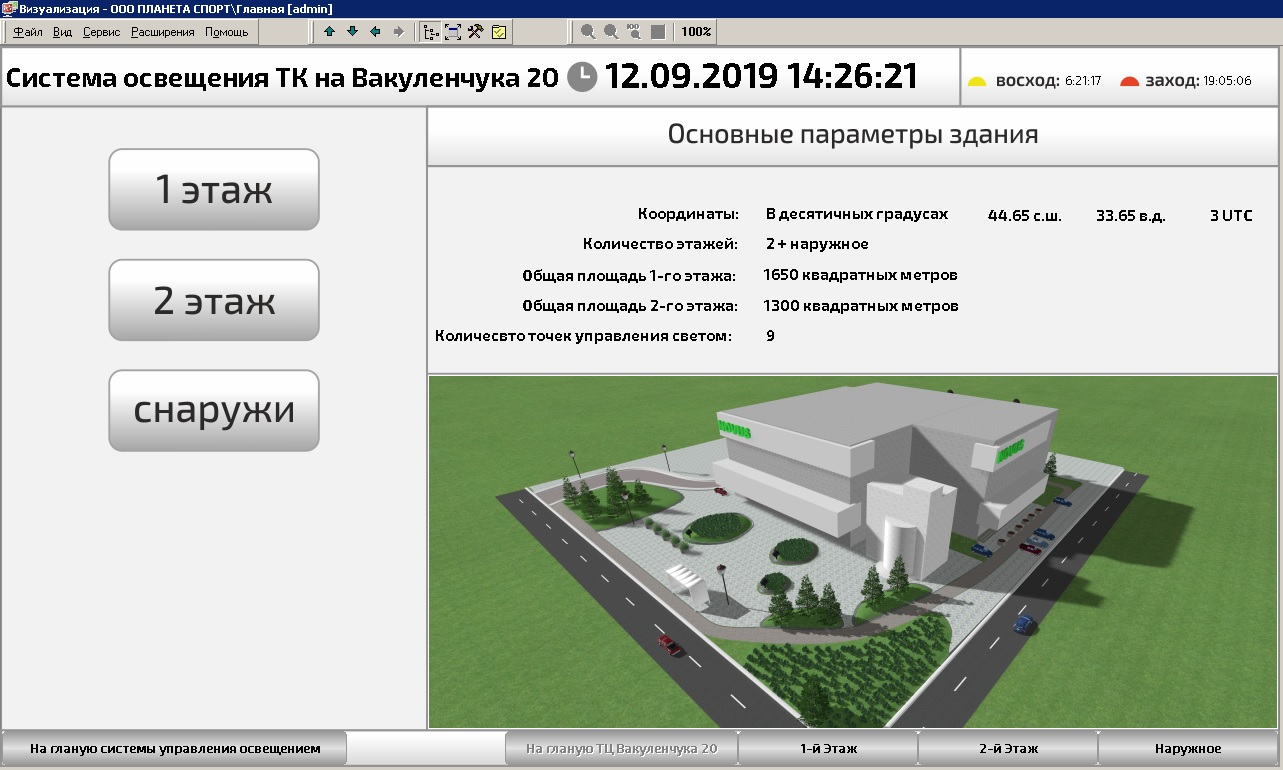Open the Помощь menu
Viewport: 1283px width, 770px height.
pos(227,32)
